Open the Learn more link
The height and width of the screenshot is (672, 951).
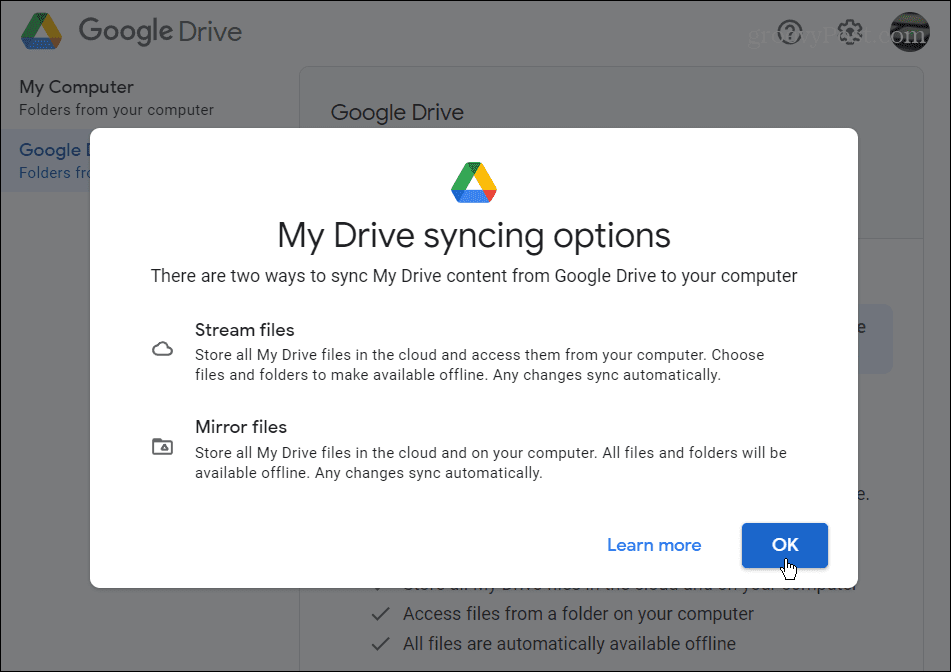654,545
